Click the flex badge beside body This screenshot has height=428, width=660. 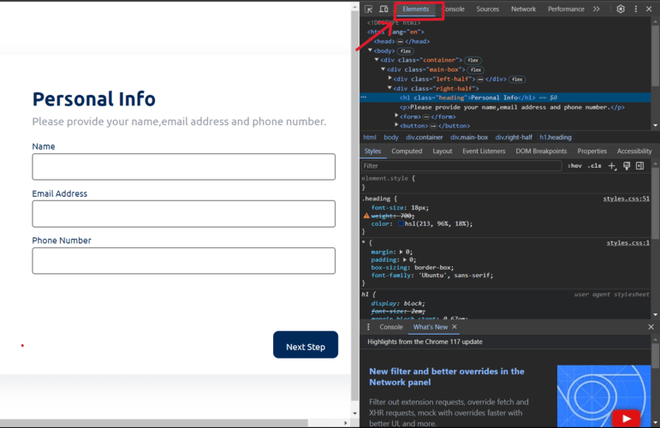(405, 51)
